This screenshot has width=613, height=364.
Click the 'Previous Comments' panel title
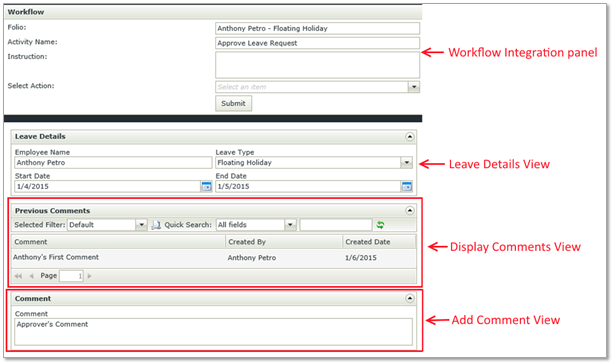[52, 211]
